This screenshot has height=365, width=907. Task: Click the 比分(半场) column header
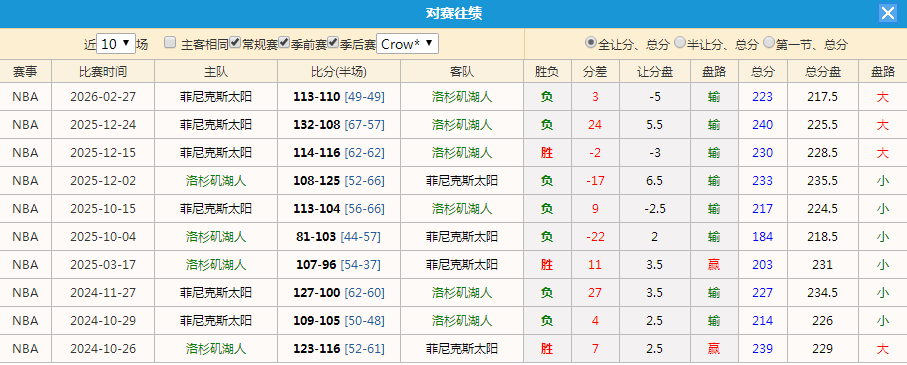(339, 72)
